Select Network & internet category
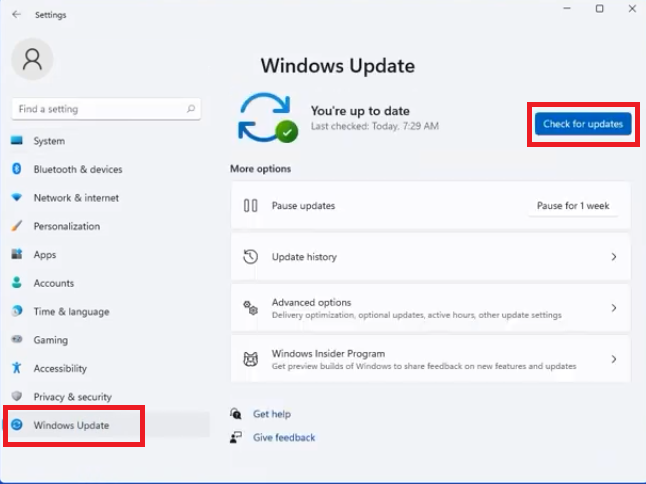The image size is (646, 484). (76, 198)
